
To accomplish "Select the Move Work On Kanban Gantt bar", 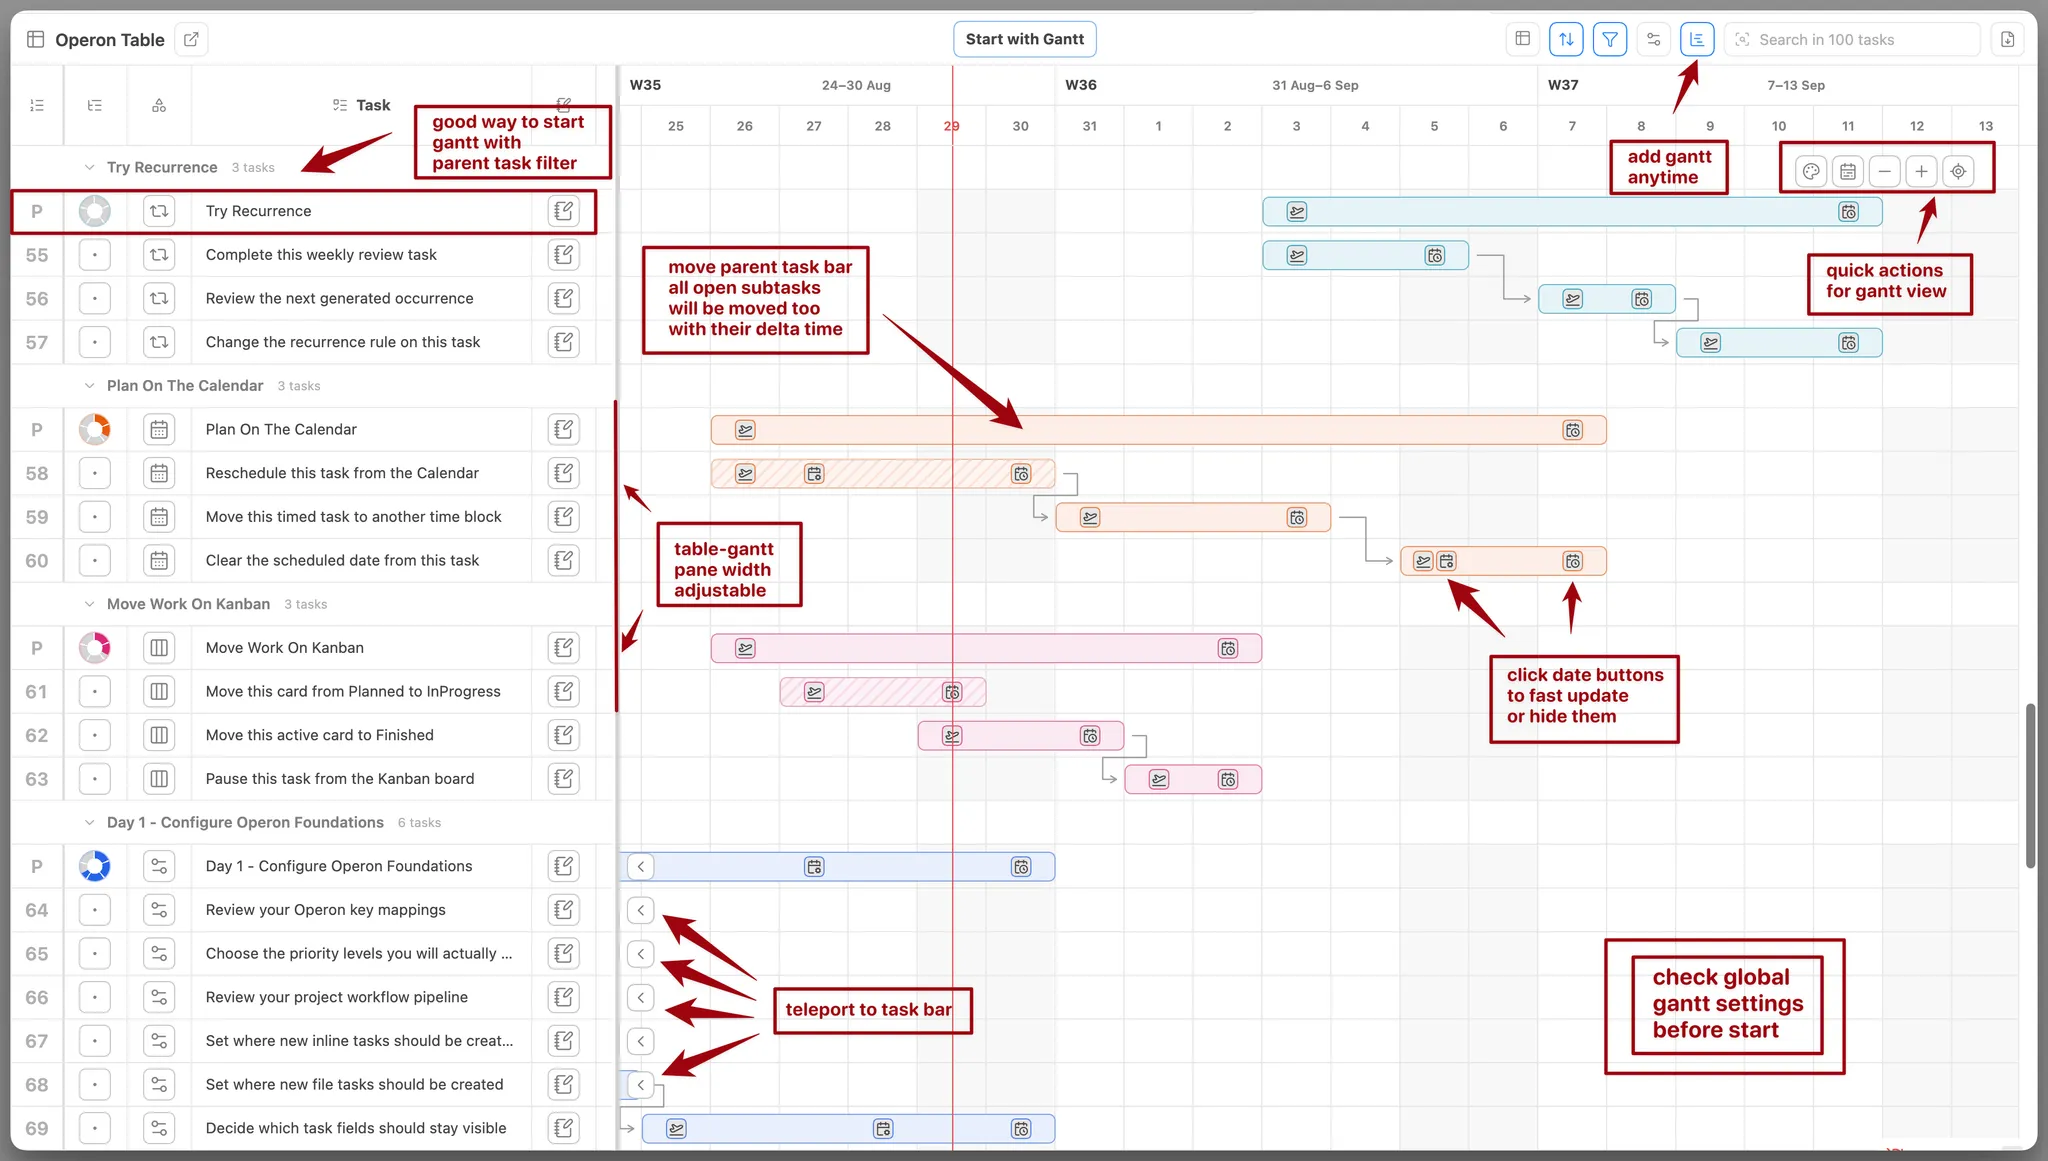I will click(x=986, y=648).
